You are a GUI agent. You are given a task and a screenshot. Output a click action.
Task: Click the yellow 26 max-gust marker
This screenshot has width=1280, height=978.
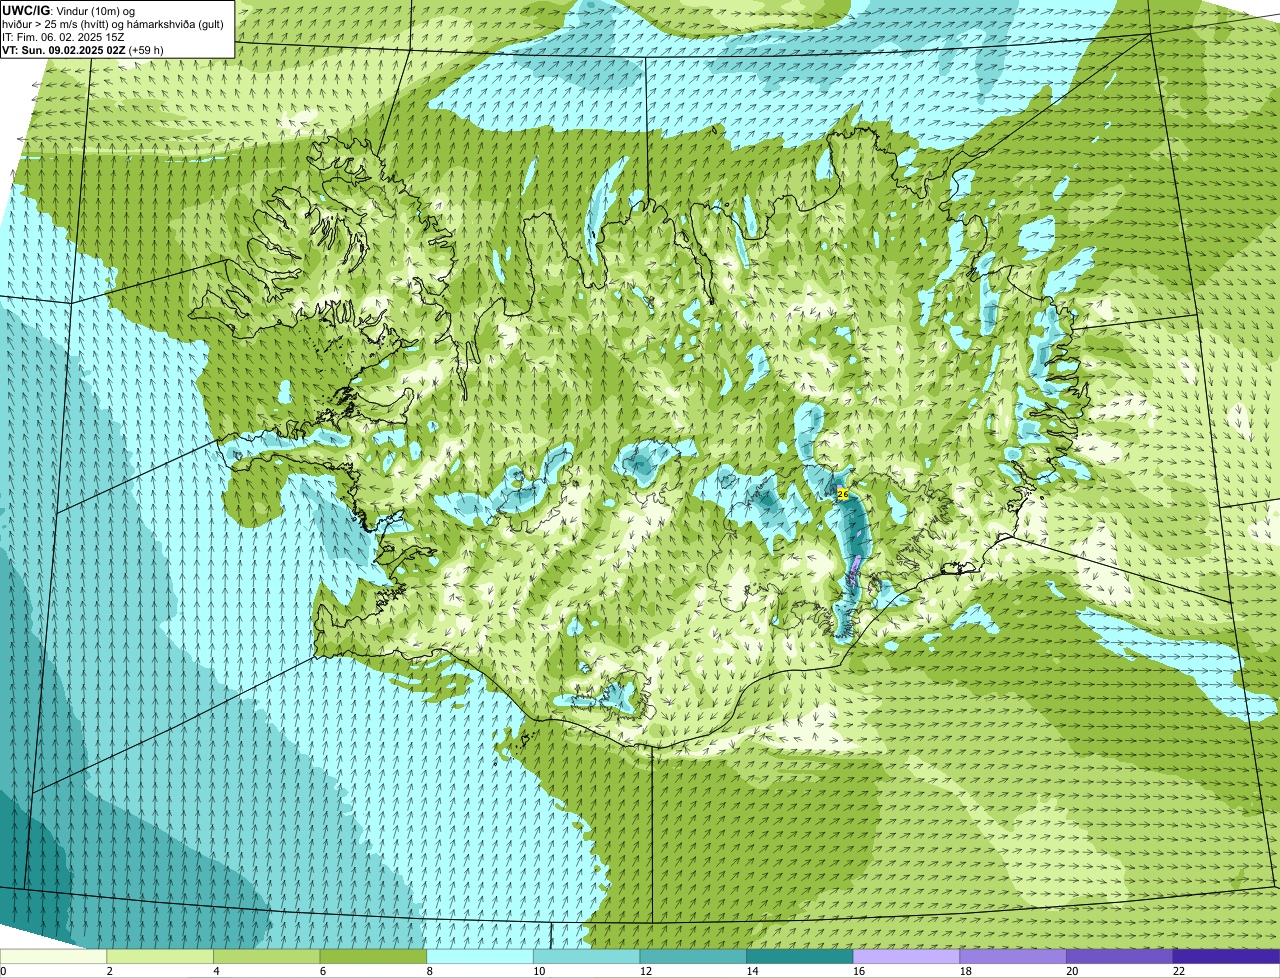coord(842,493)
